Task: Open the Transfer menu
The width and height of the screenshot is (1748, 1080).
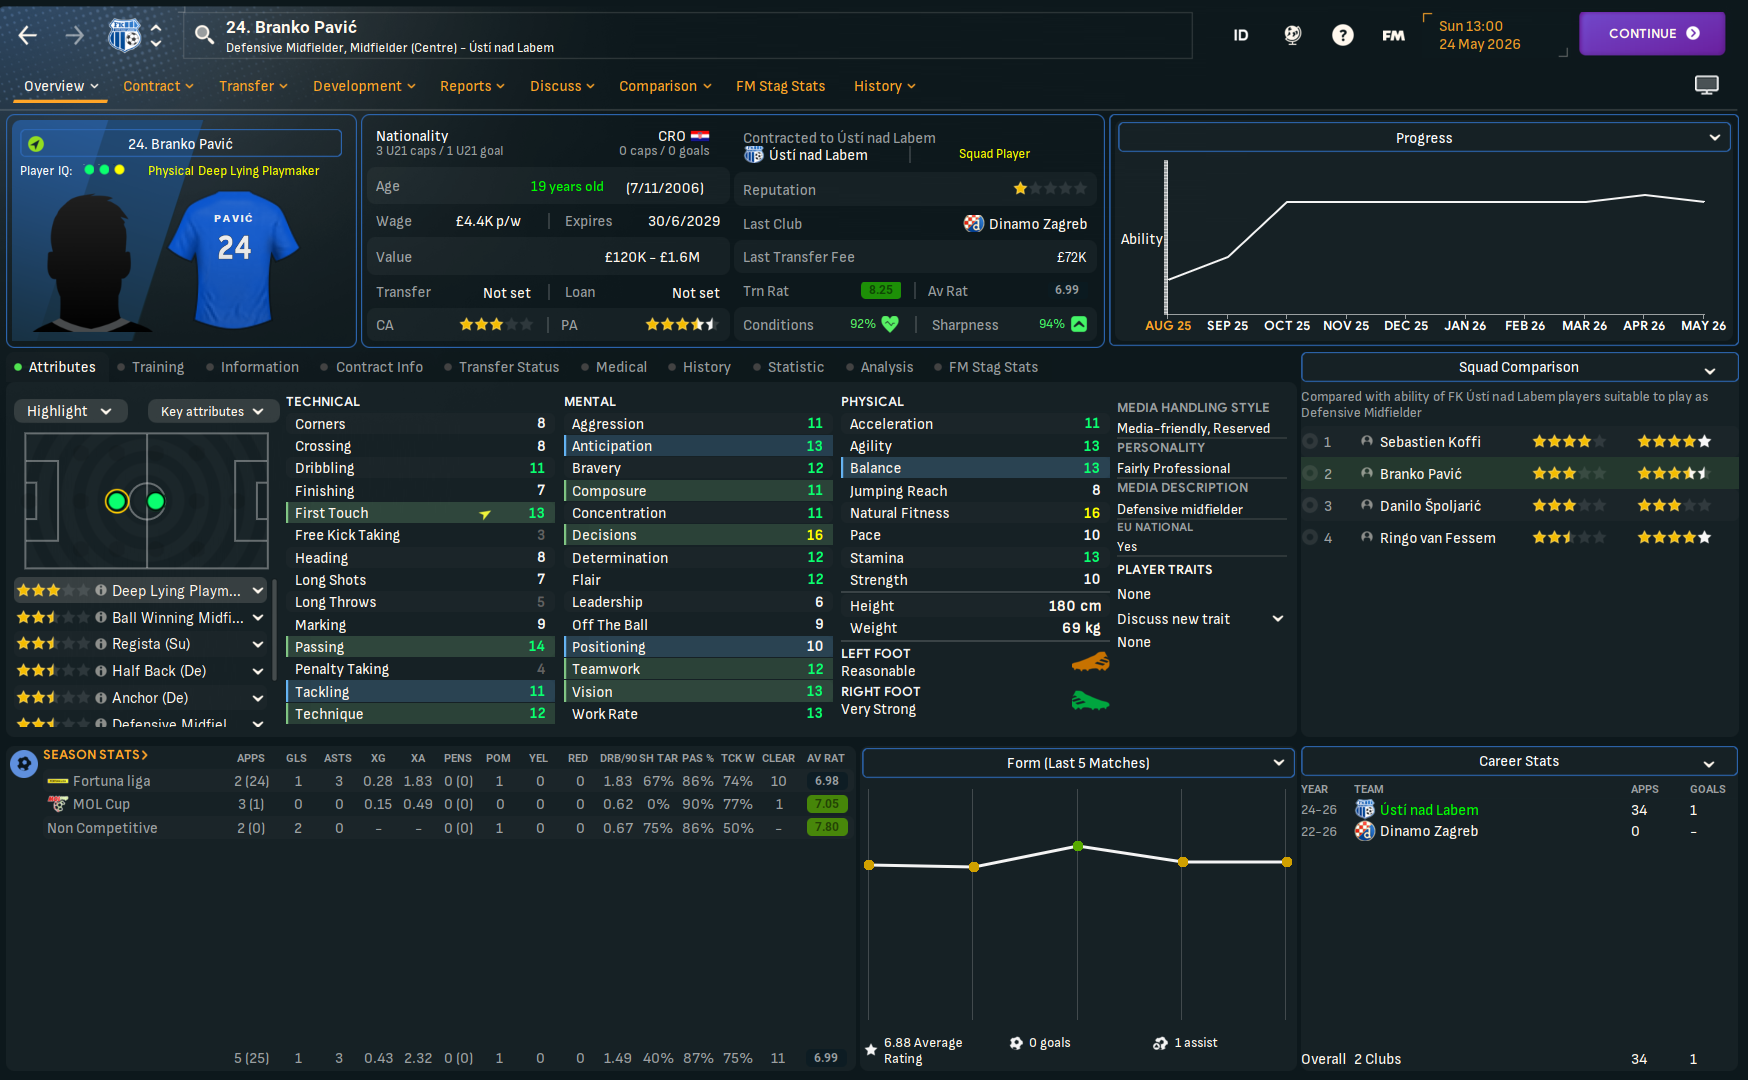Action: pyautogui.click(x=253, y=86)
